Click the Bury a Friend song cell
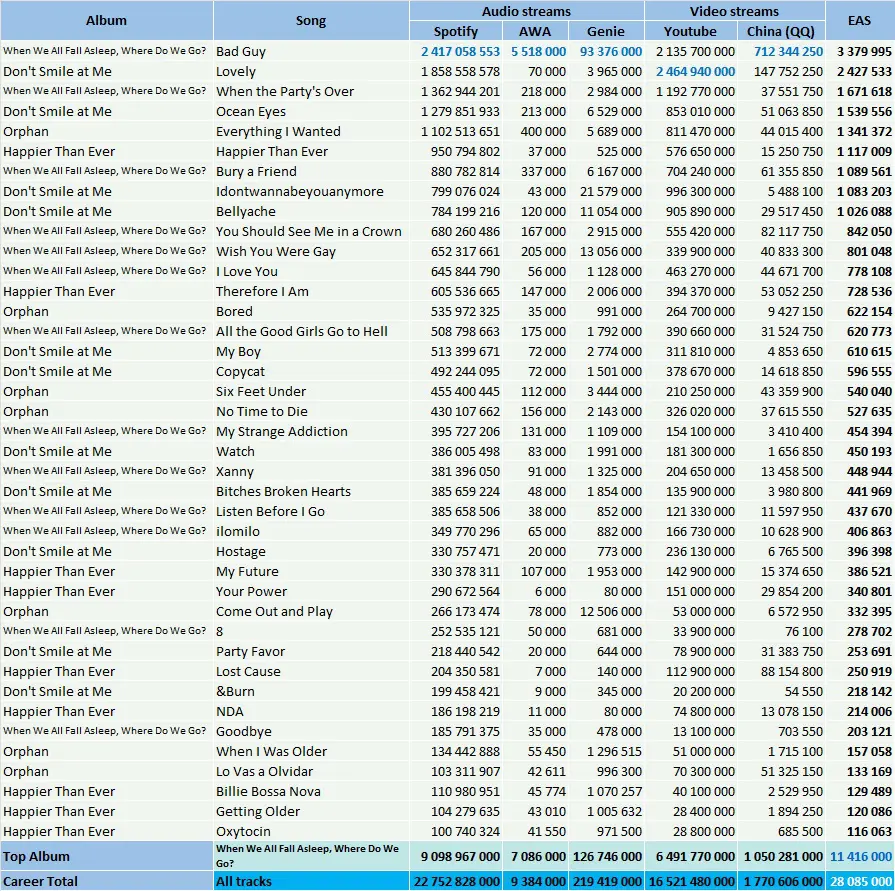The image size is (895, 891). pyautogui.click(x=311, y=171)
